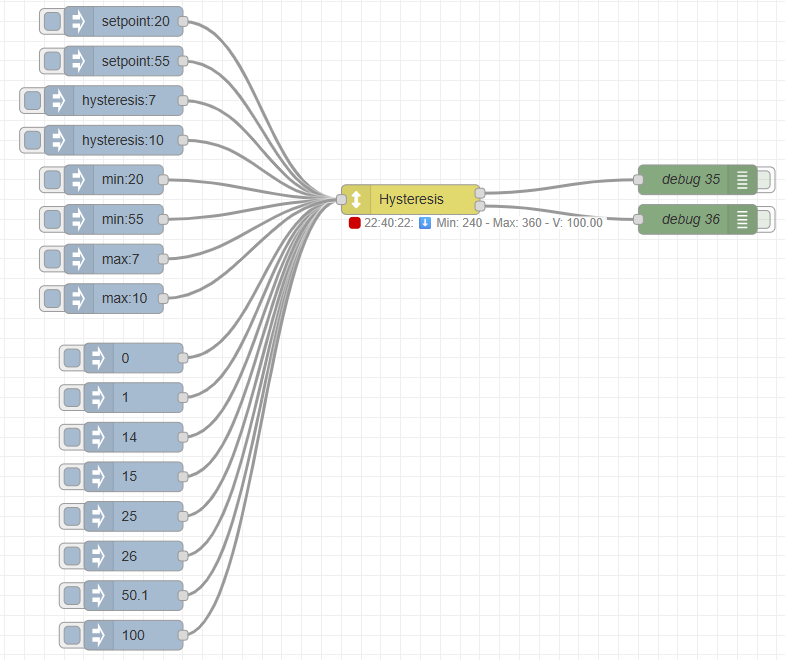Fire the inject node labeled 15
The width and height of the screenshot is (785, 660).
point(72,477)
